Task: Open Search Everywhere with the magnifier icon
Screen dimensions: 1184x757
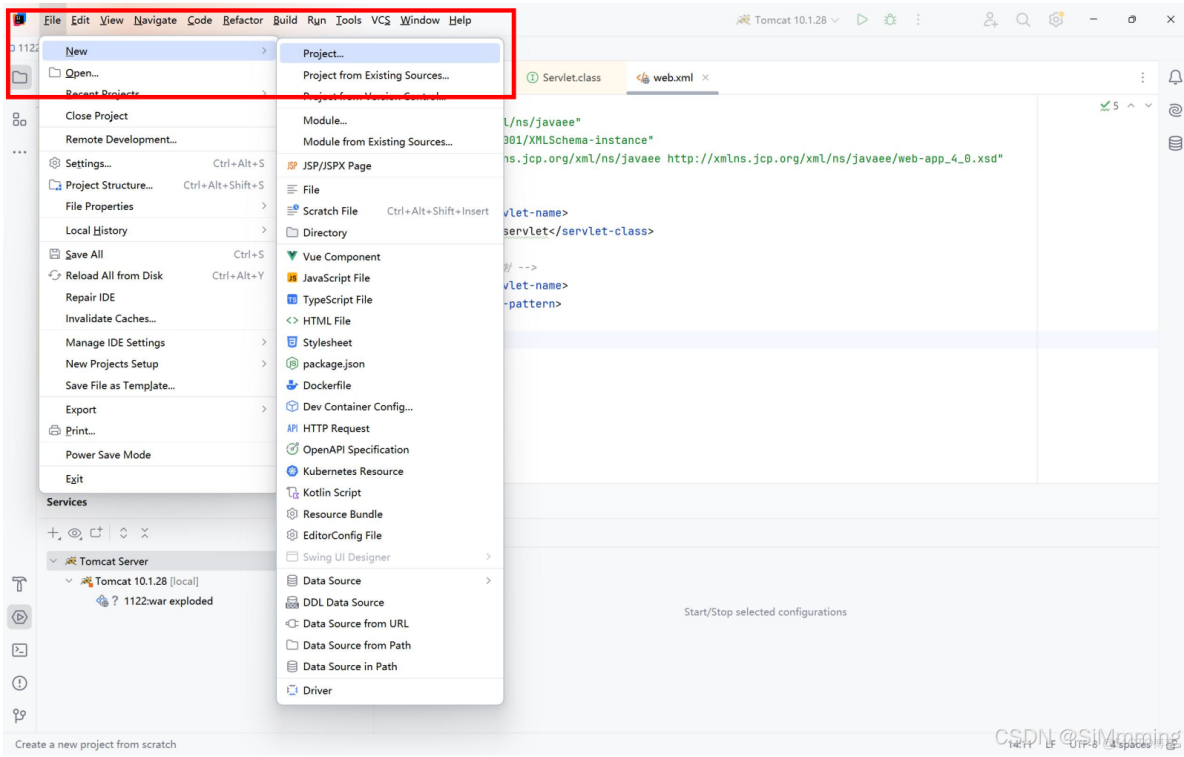Action: (1022, 20)
